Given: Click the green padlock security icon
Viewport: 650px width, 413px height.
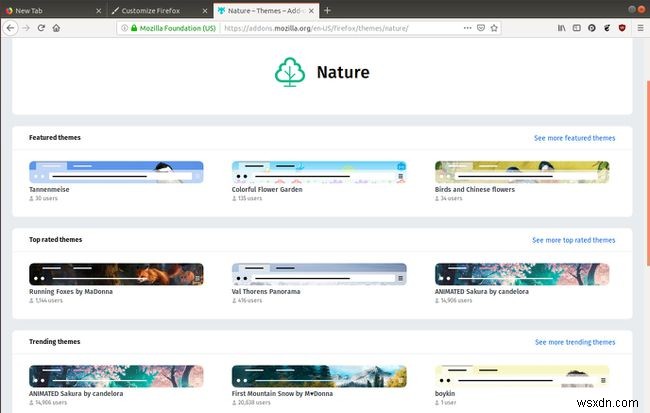Looking at the screenshot, I should click(x=134, y=28).
